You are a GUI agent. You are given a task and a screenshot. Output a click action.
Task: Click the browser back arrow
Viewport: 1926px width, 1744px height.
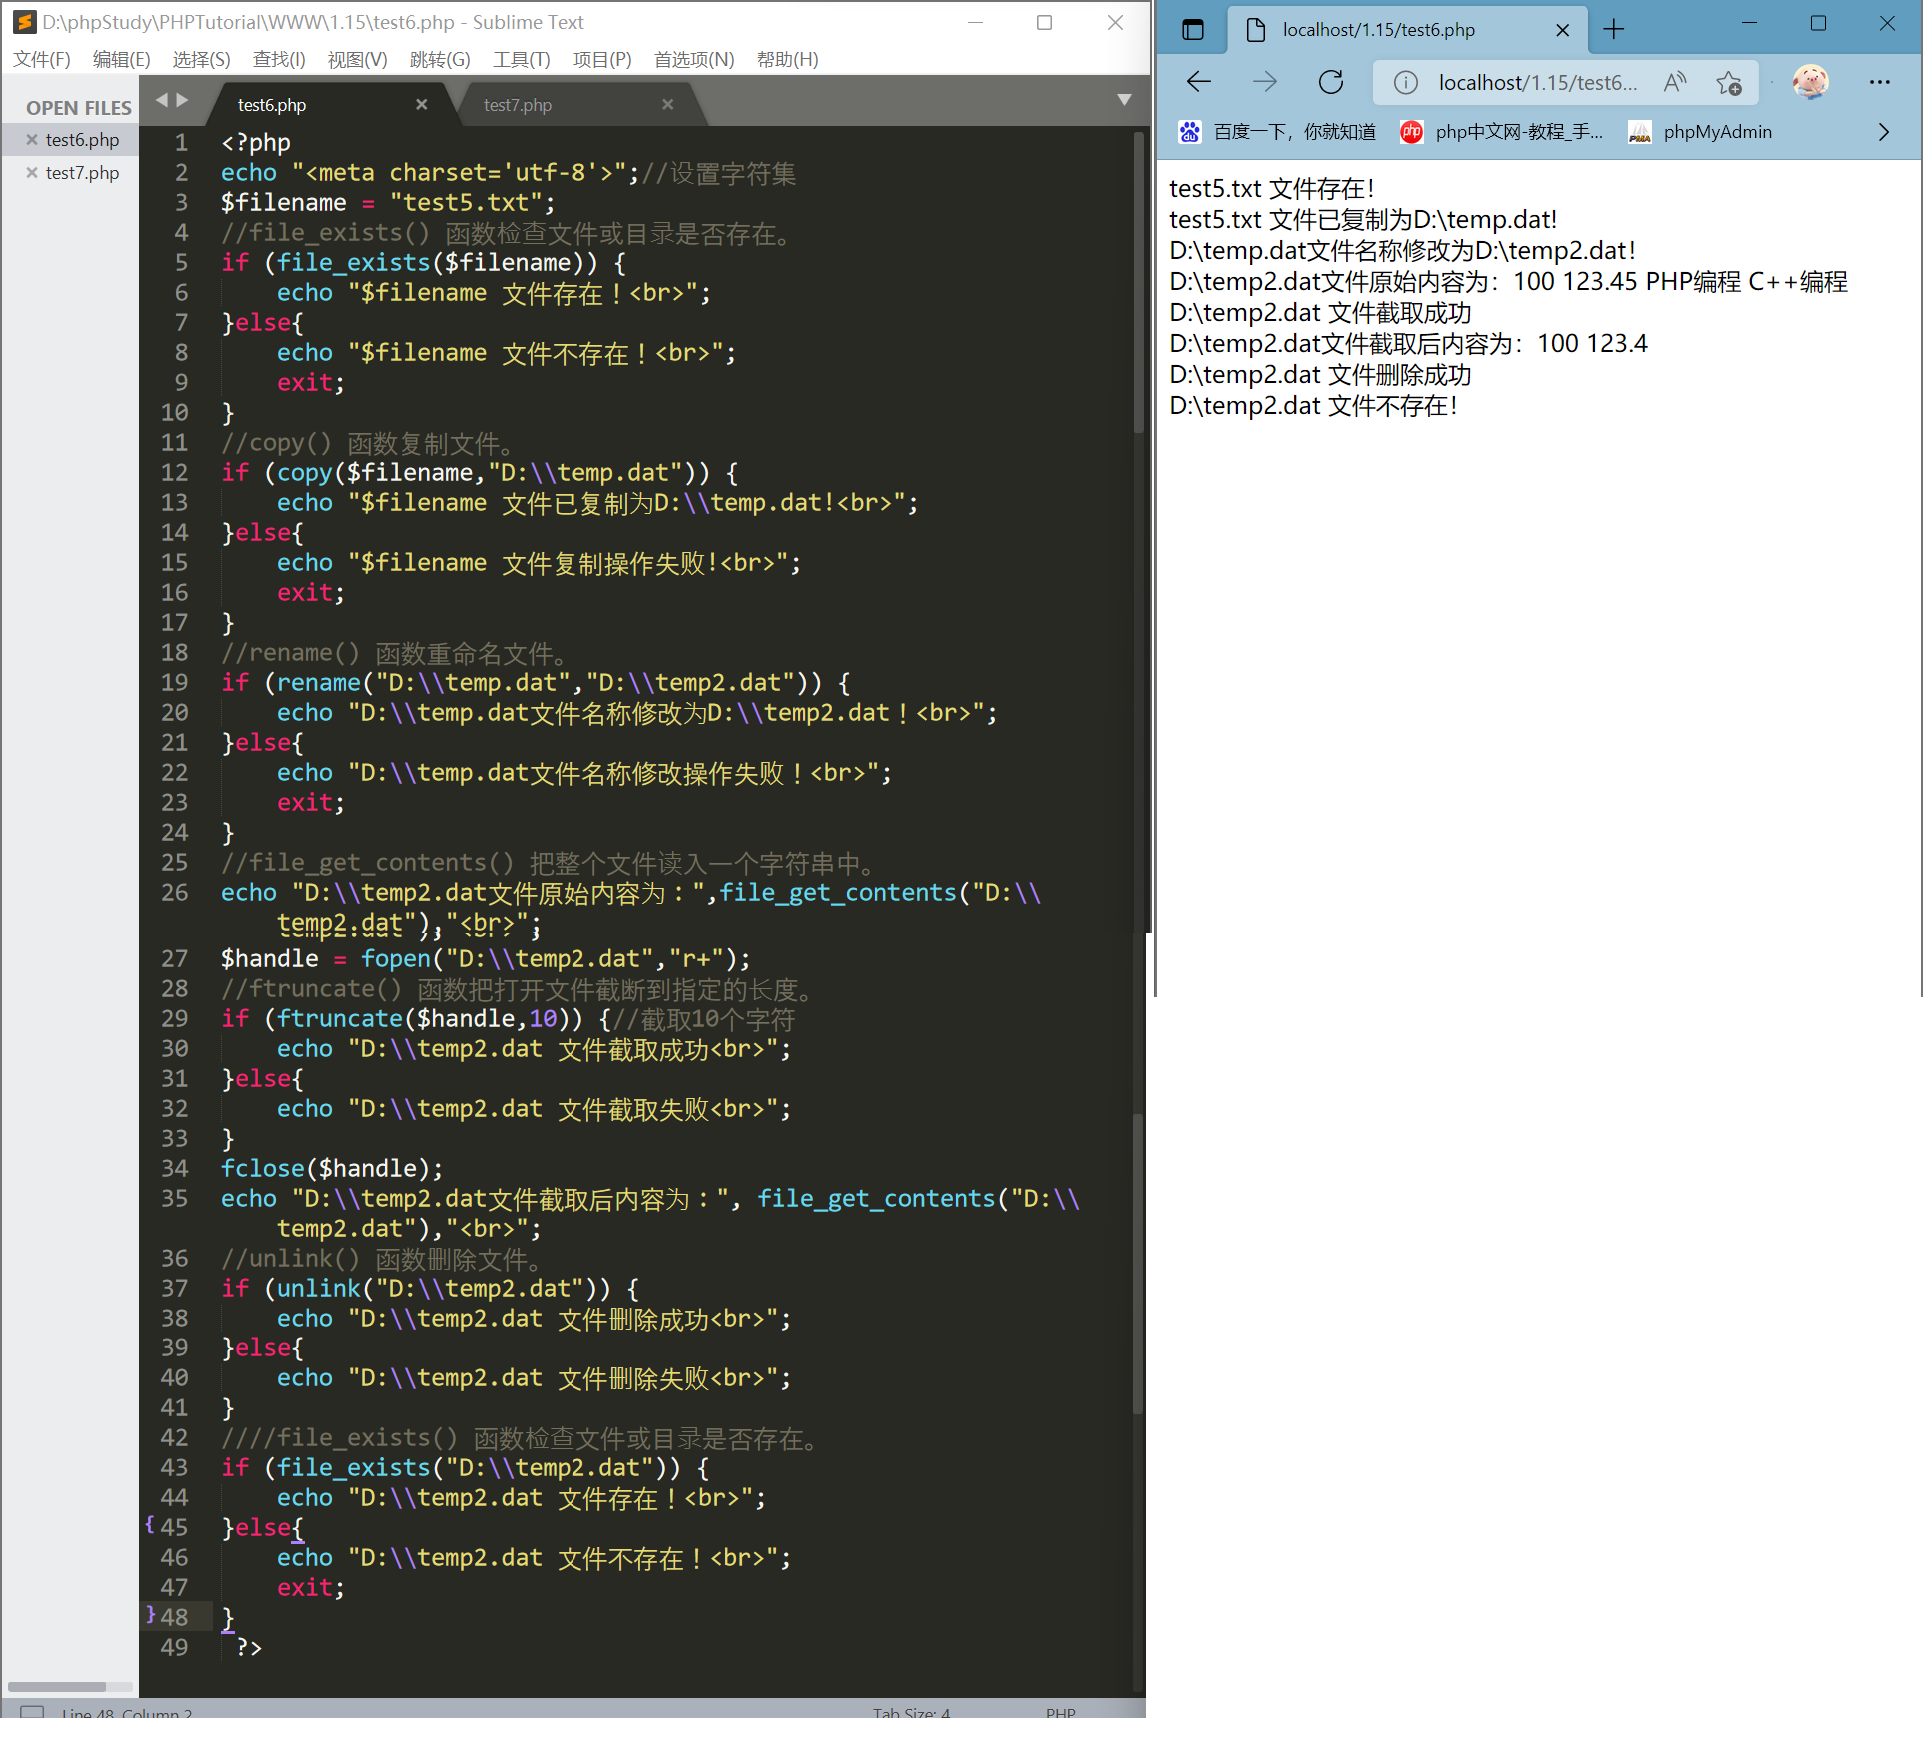click(x=1198, y=82)
